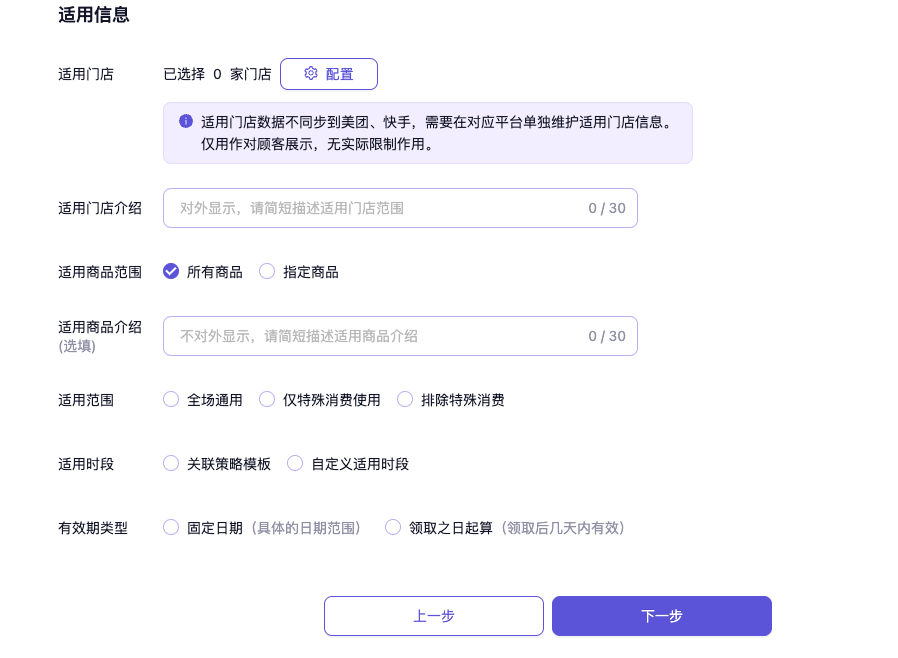Proceed with 下一步 button

662,616
